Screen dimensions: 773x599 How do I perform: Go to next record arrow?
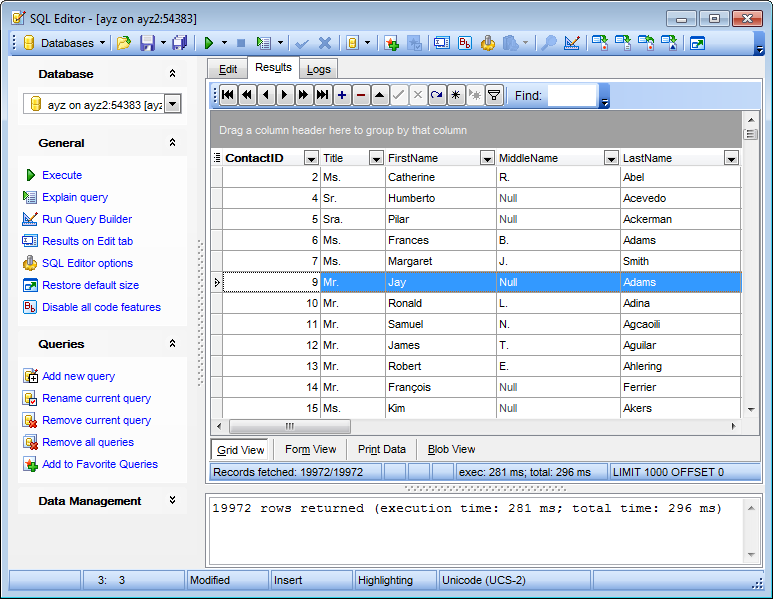[x=284, y=95]
